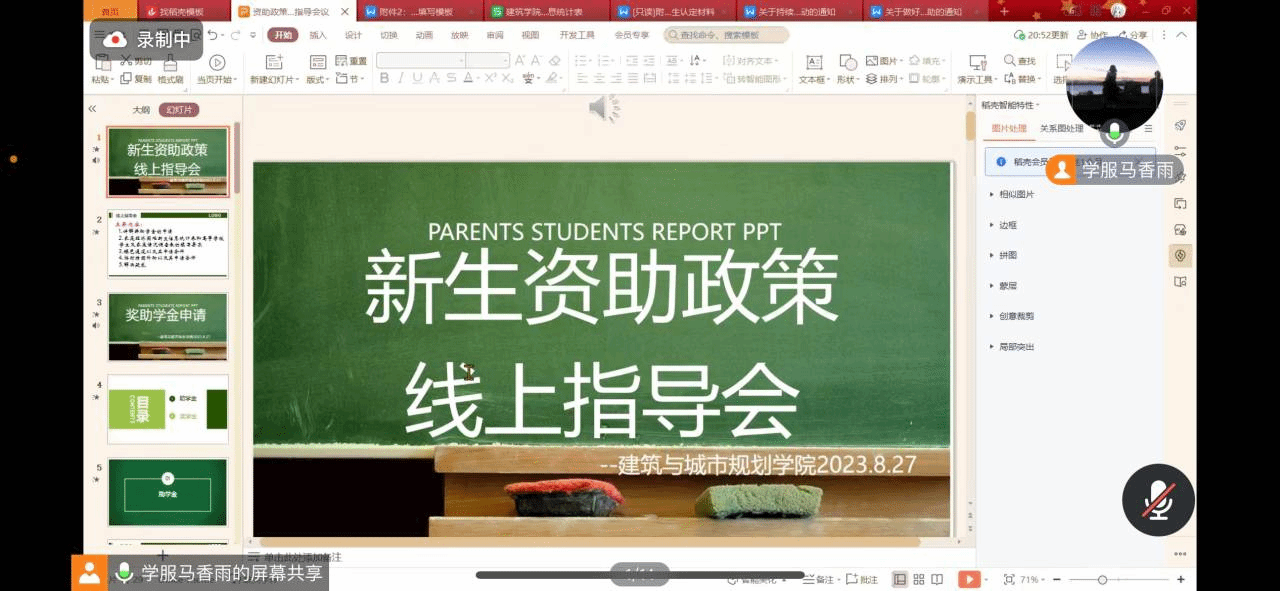Toggle Reading view in the status bar

click(x=937, y=579)
